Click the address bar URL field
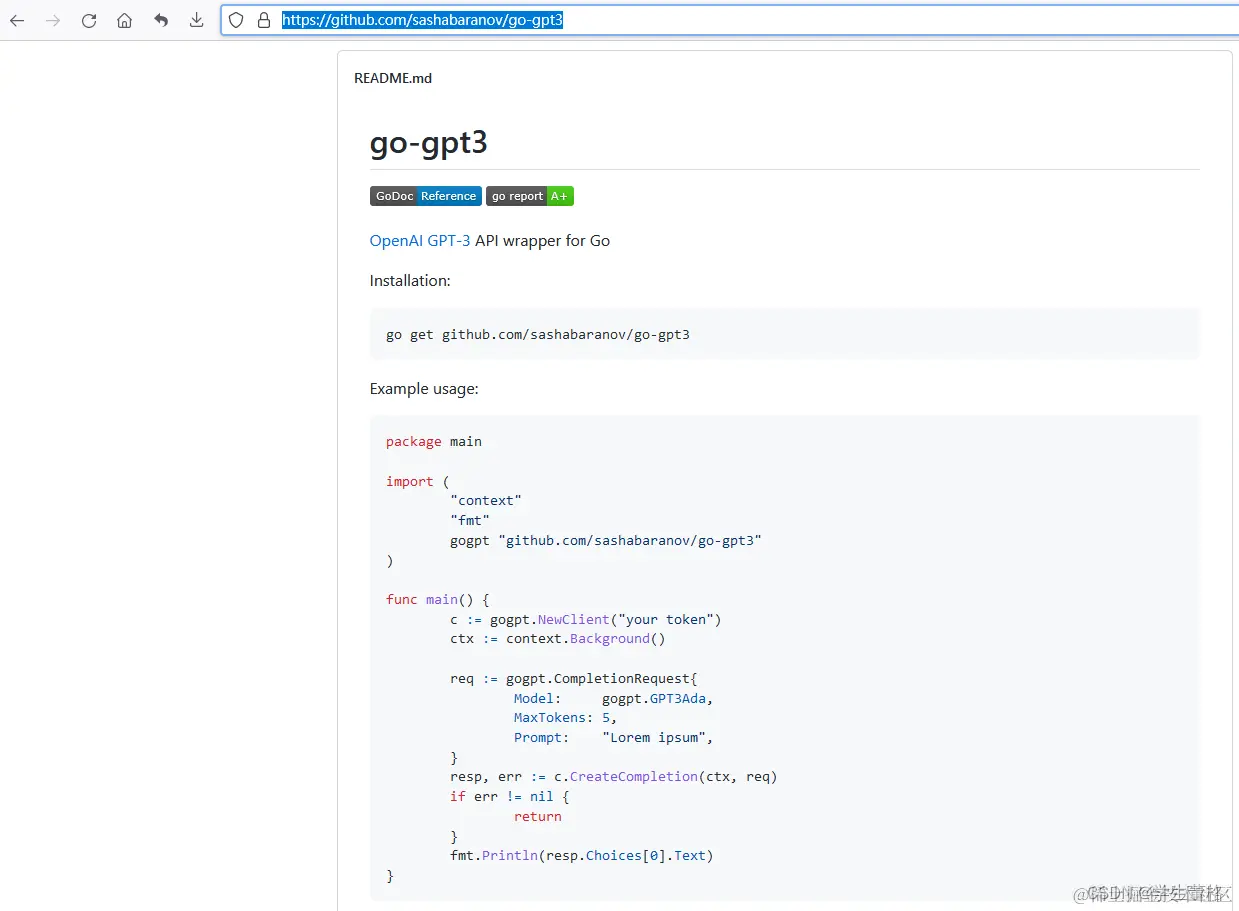This screenshot has width=1239, height=911. [x=729, y=20]
